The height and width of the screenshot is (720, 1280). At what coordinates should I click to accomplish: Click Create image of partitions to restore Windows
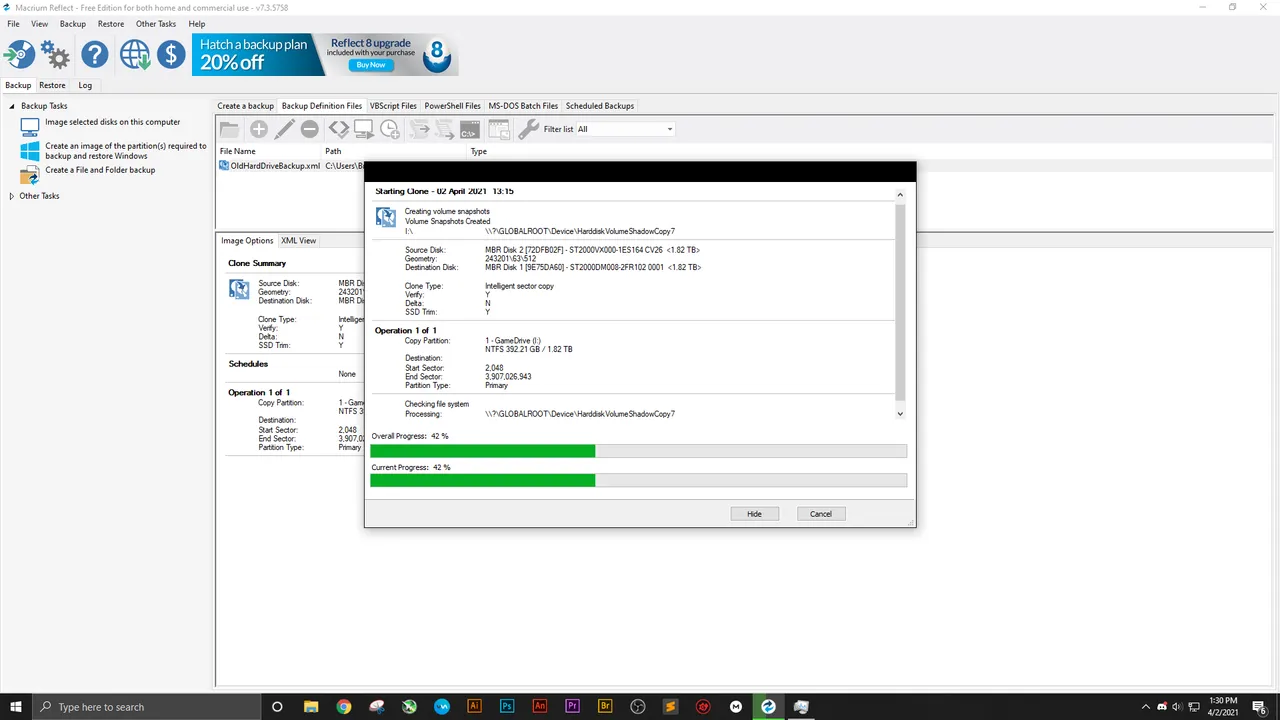tap(126, 151)
